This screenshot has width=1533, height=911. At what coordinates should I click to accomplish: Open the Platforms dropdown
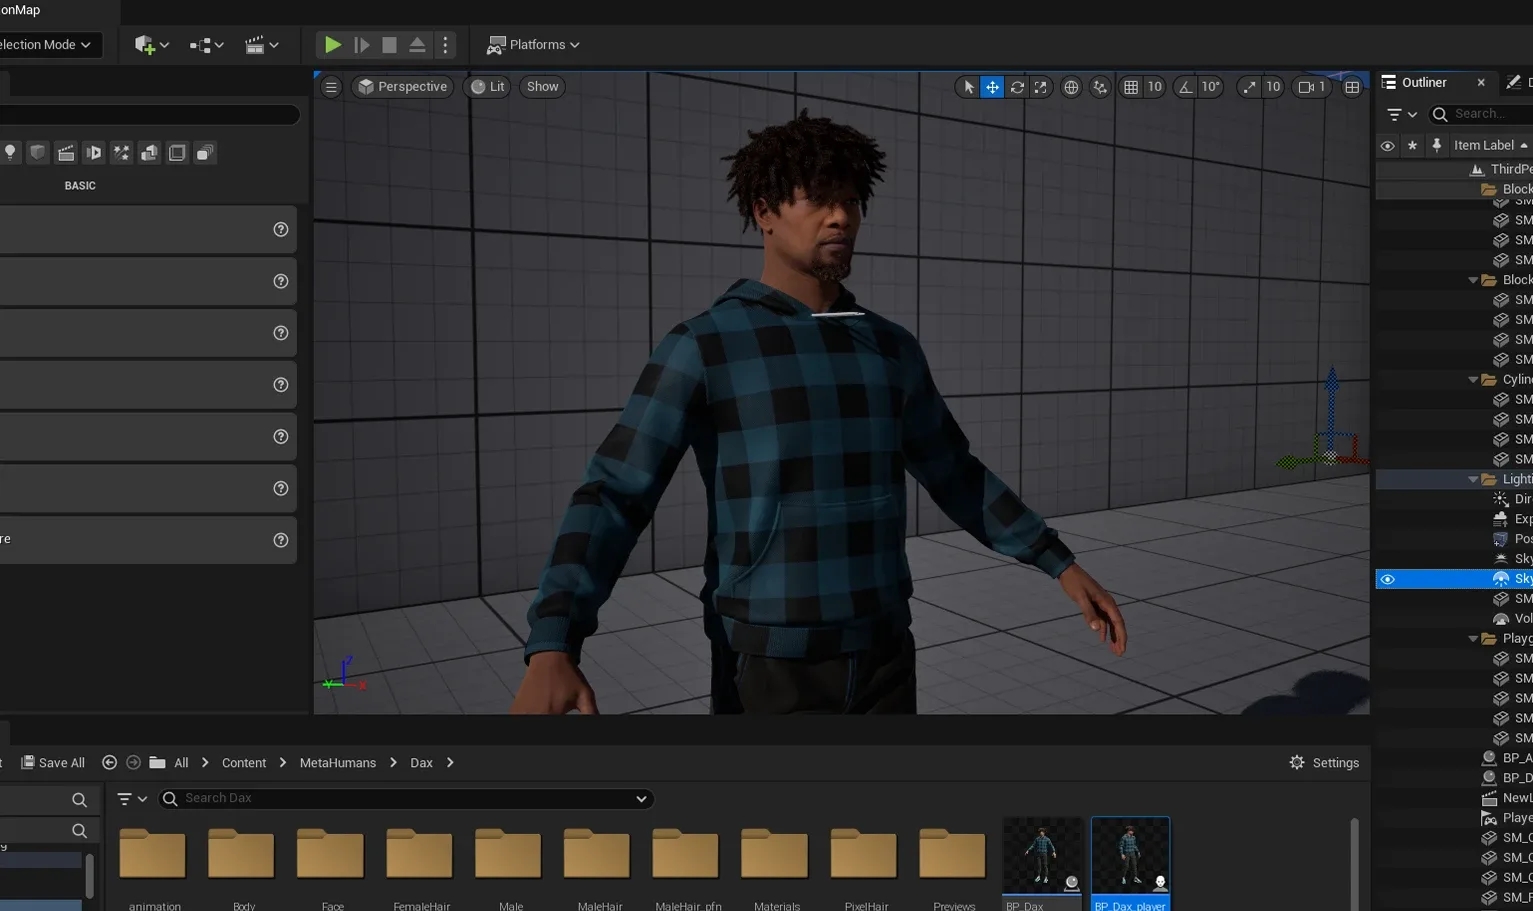tap(533, 45)
